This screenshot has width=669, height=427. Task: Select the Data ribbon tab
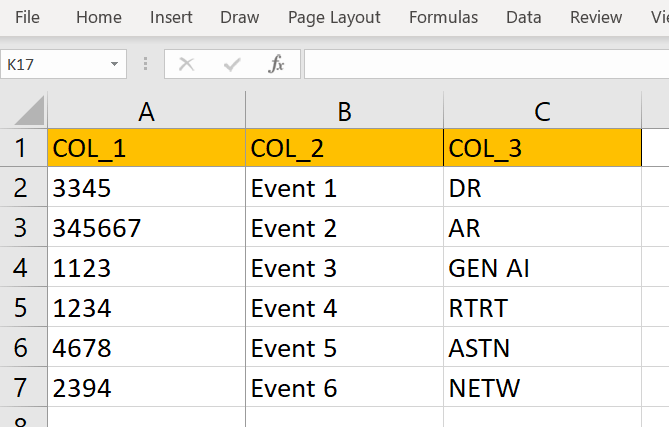click(523, 17)
